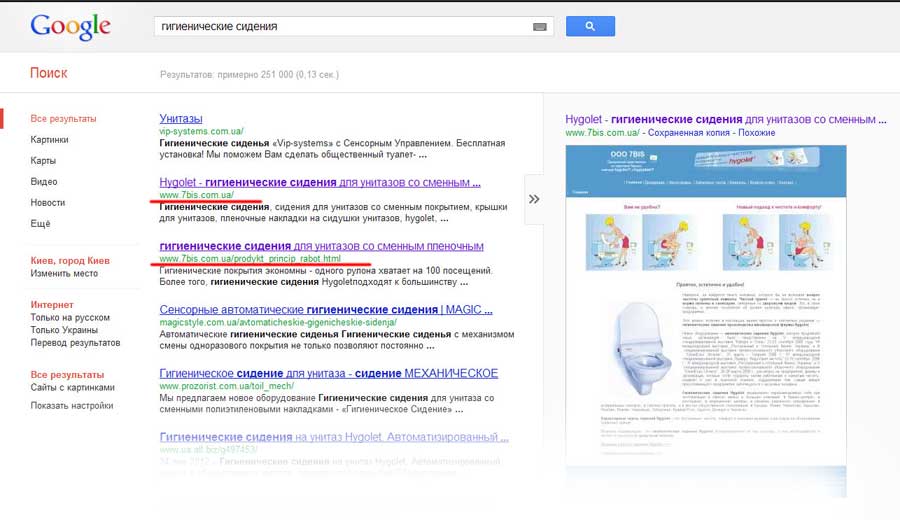The height and width of the screenshot is (520, 900).
Task: Click 'Киев, город Киев' location label
Action: click(x=70, y=261)
